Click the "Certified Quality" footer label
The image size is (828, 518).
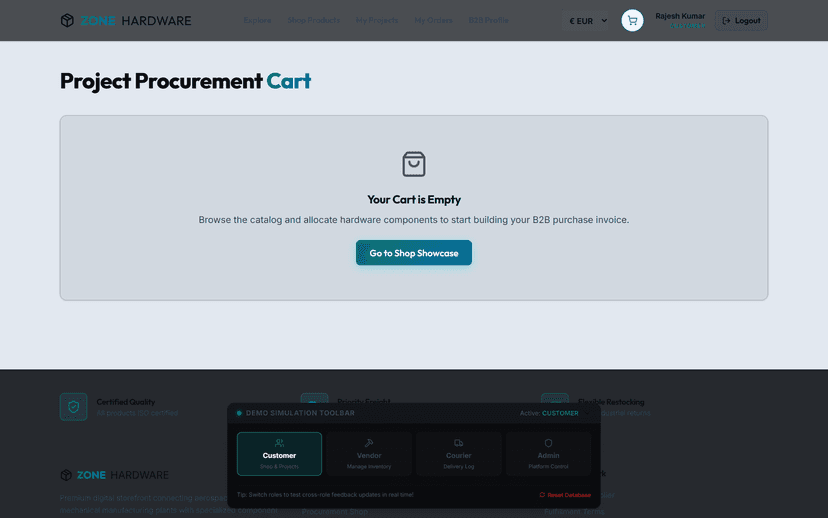[x=126, y=402]
